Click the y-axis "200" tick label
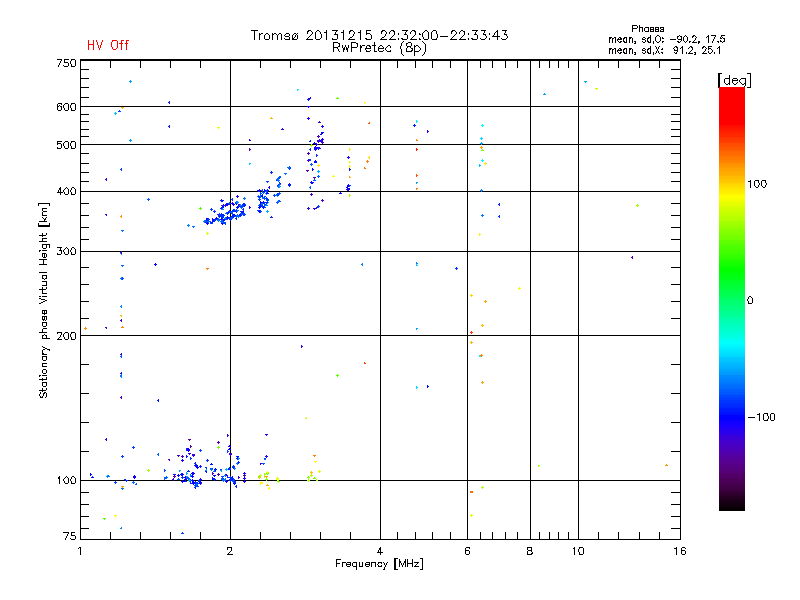Screen dimensions: 800x600 (66, 336)
